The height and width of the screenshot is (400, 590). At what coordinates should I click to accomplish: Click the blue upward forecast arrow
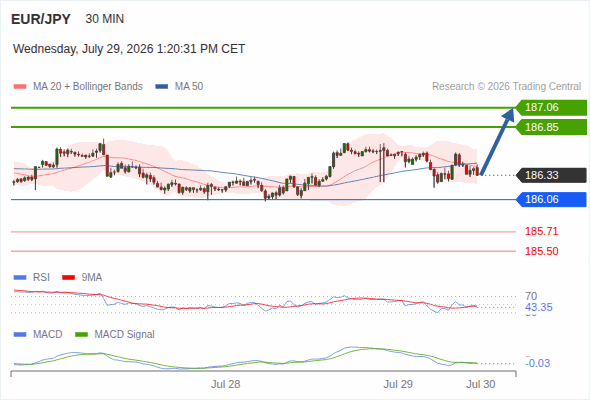[x=497, y=142]
